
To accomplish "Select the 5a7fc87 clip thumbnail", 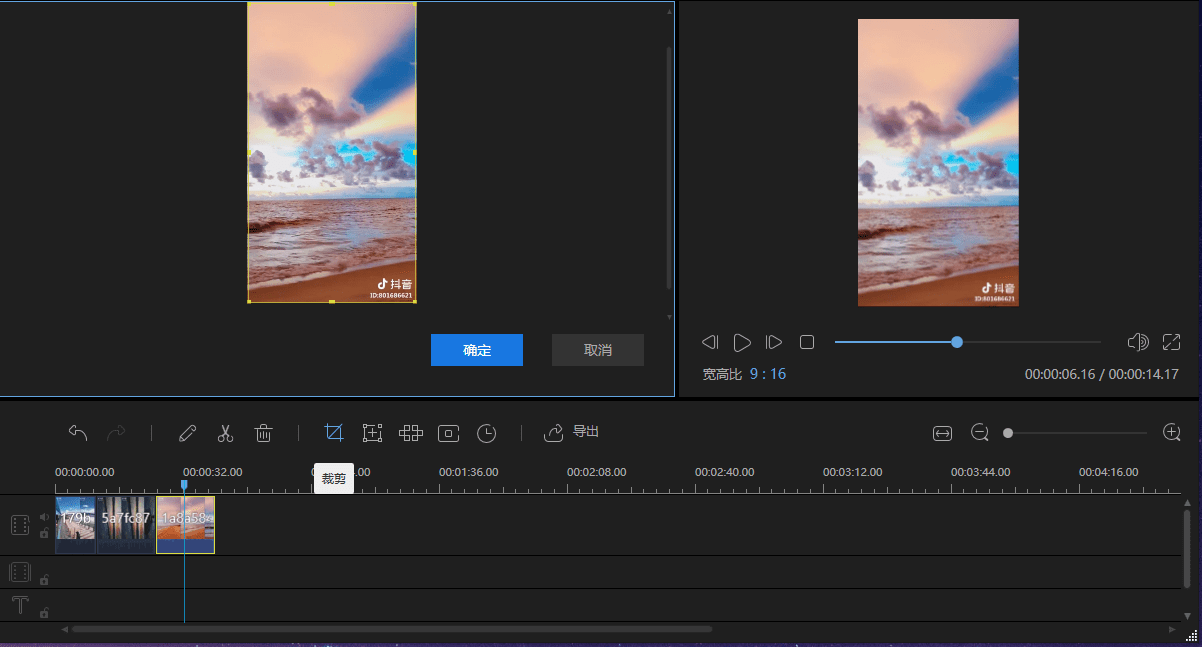I will tap(126, 525).
